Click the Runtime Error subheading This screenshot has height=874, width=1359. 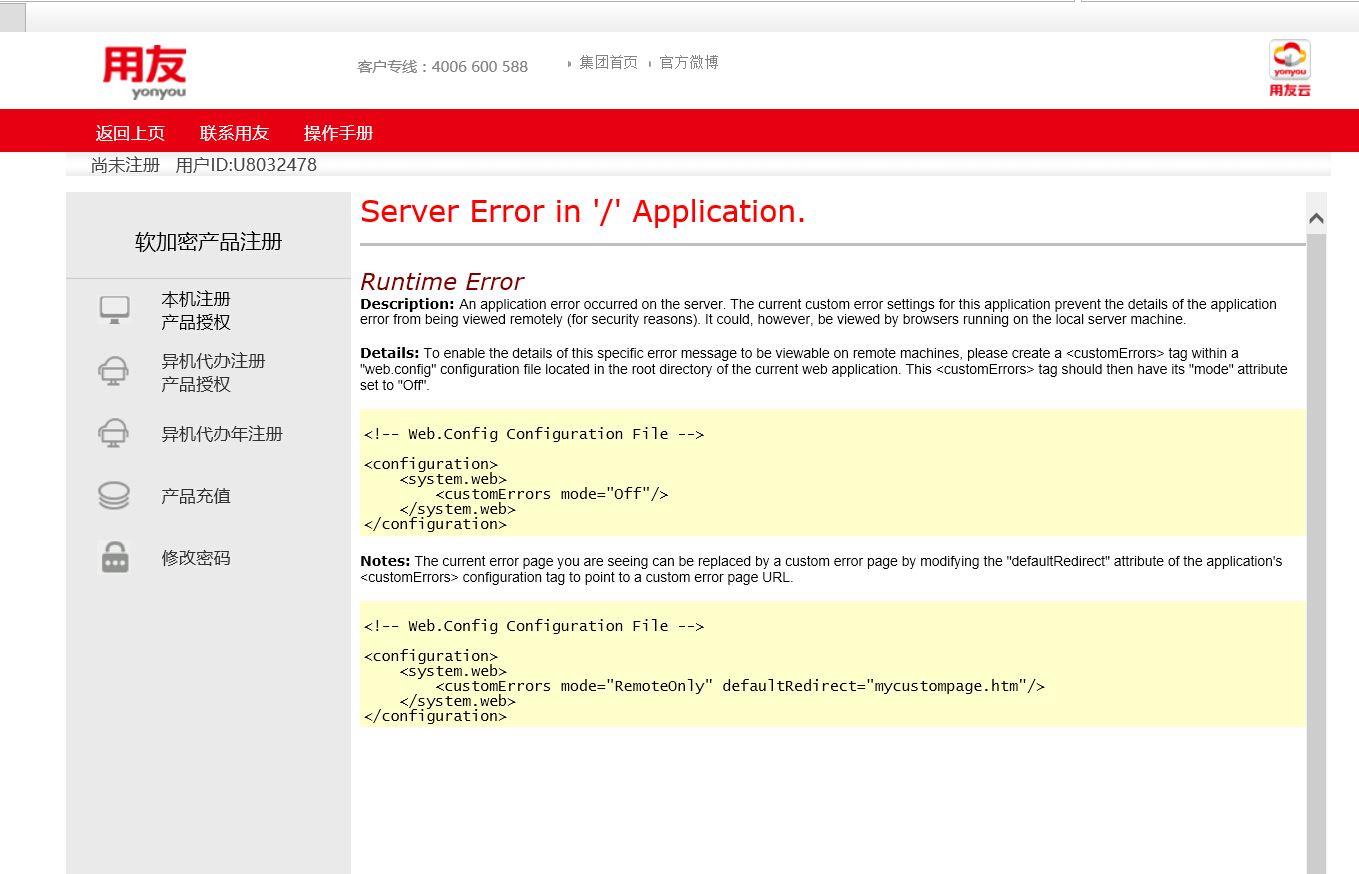click(442, 282)
